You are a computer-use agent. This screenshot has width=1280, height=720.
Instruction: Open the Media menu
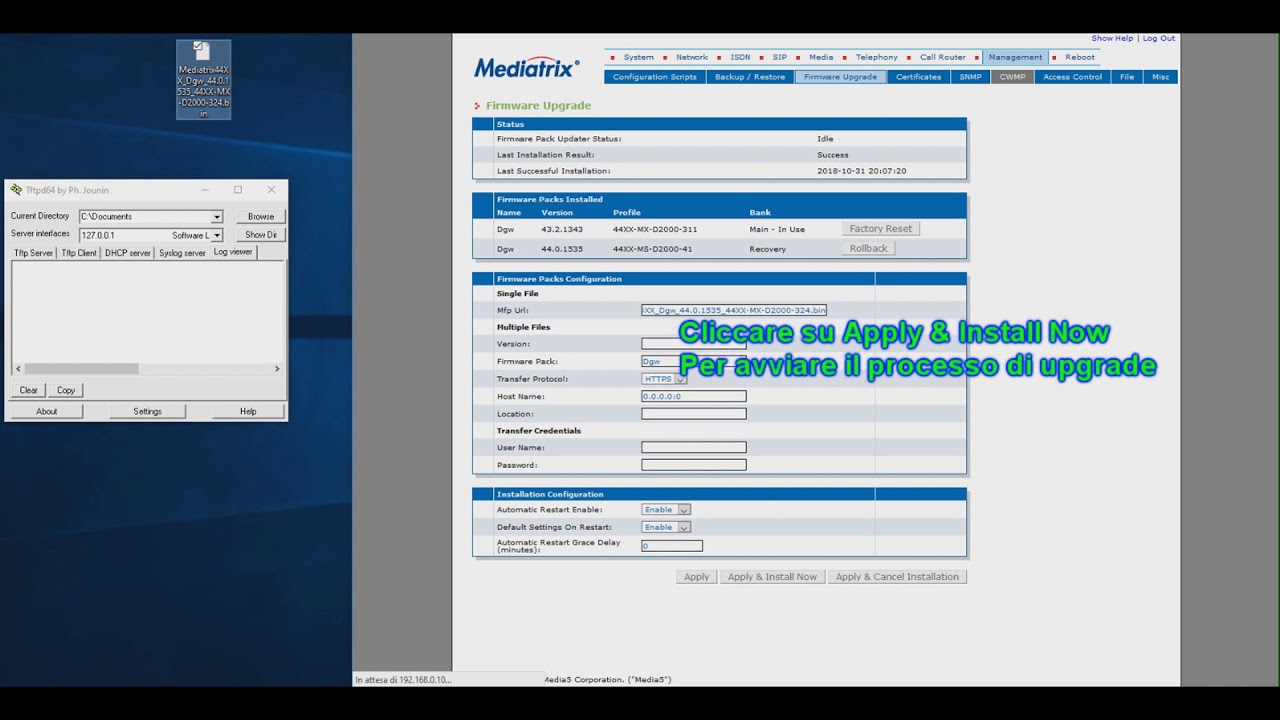pos(821,57)
